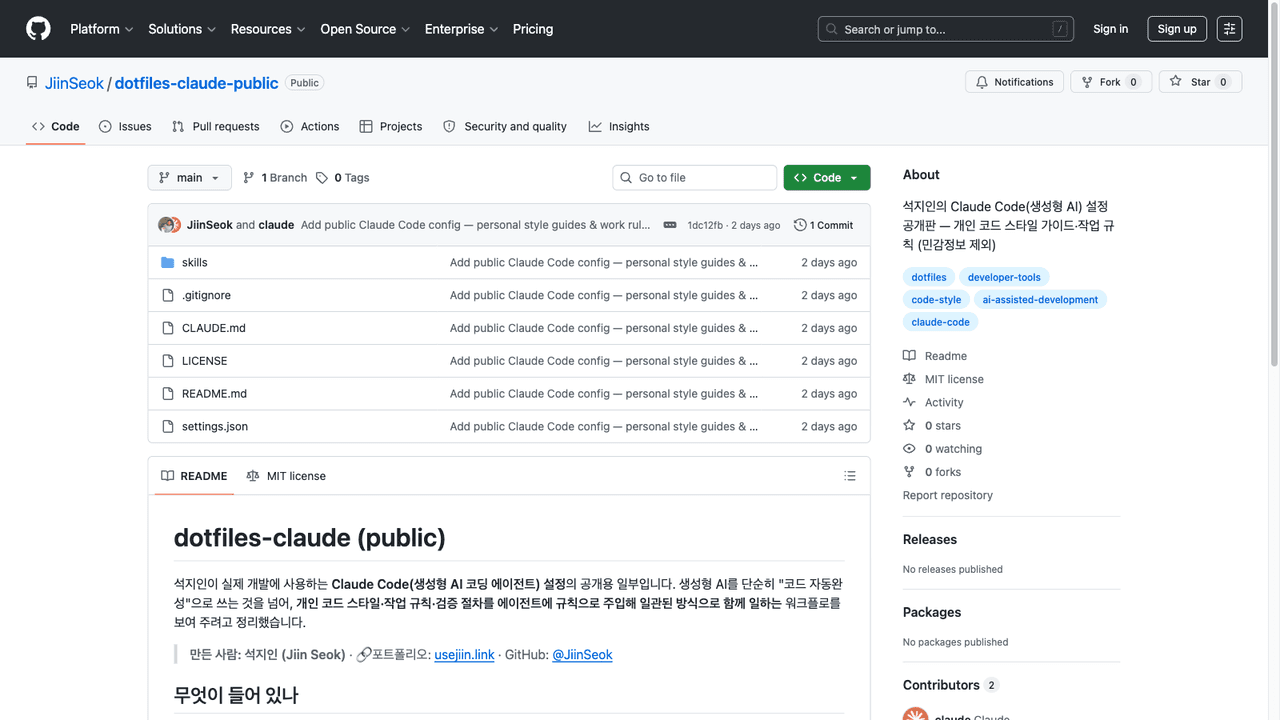Viewport: 1280px width, 720px height.
Task: Select the developer-tools topic tag
Action: point(1004,277)
